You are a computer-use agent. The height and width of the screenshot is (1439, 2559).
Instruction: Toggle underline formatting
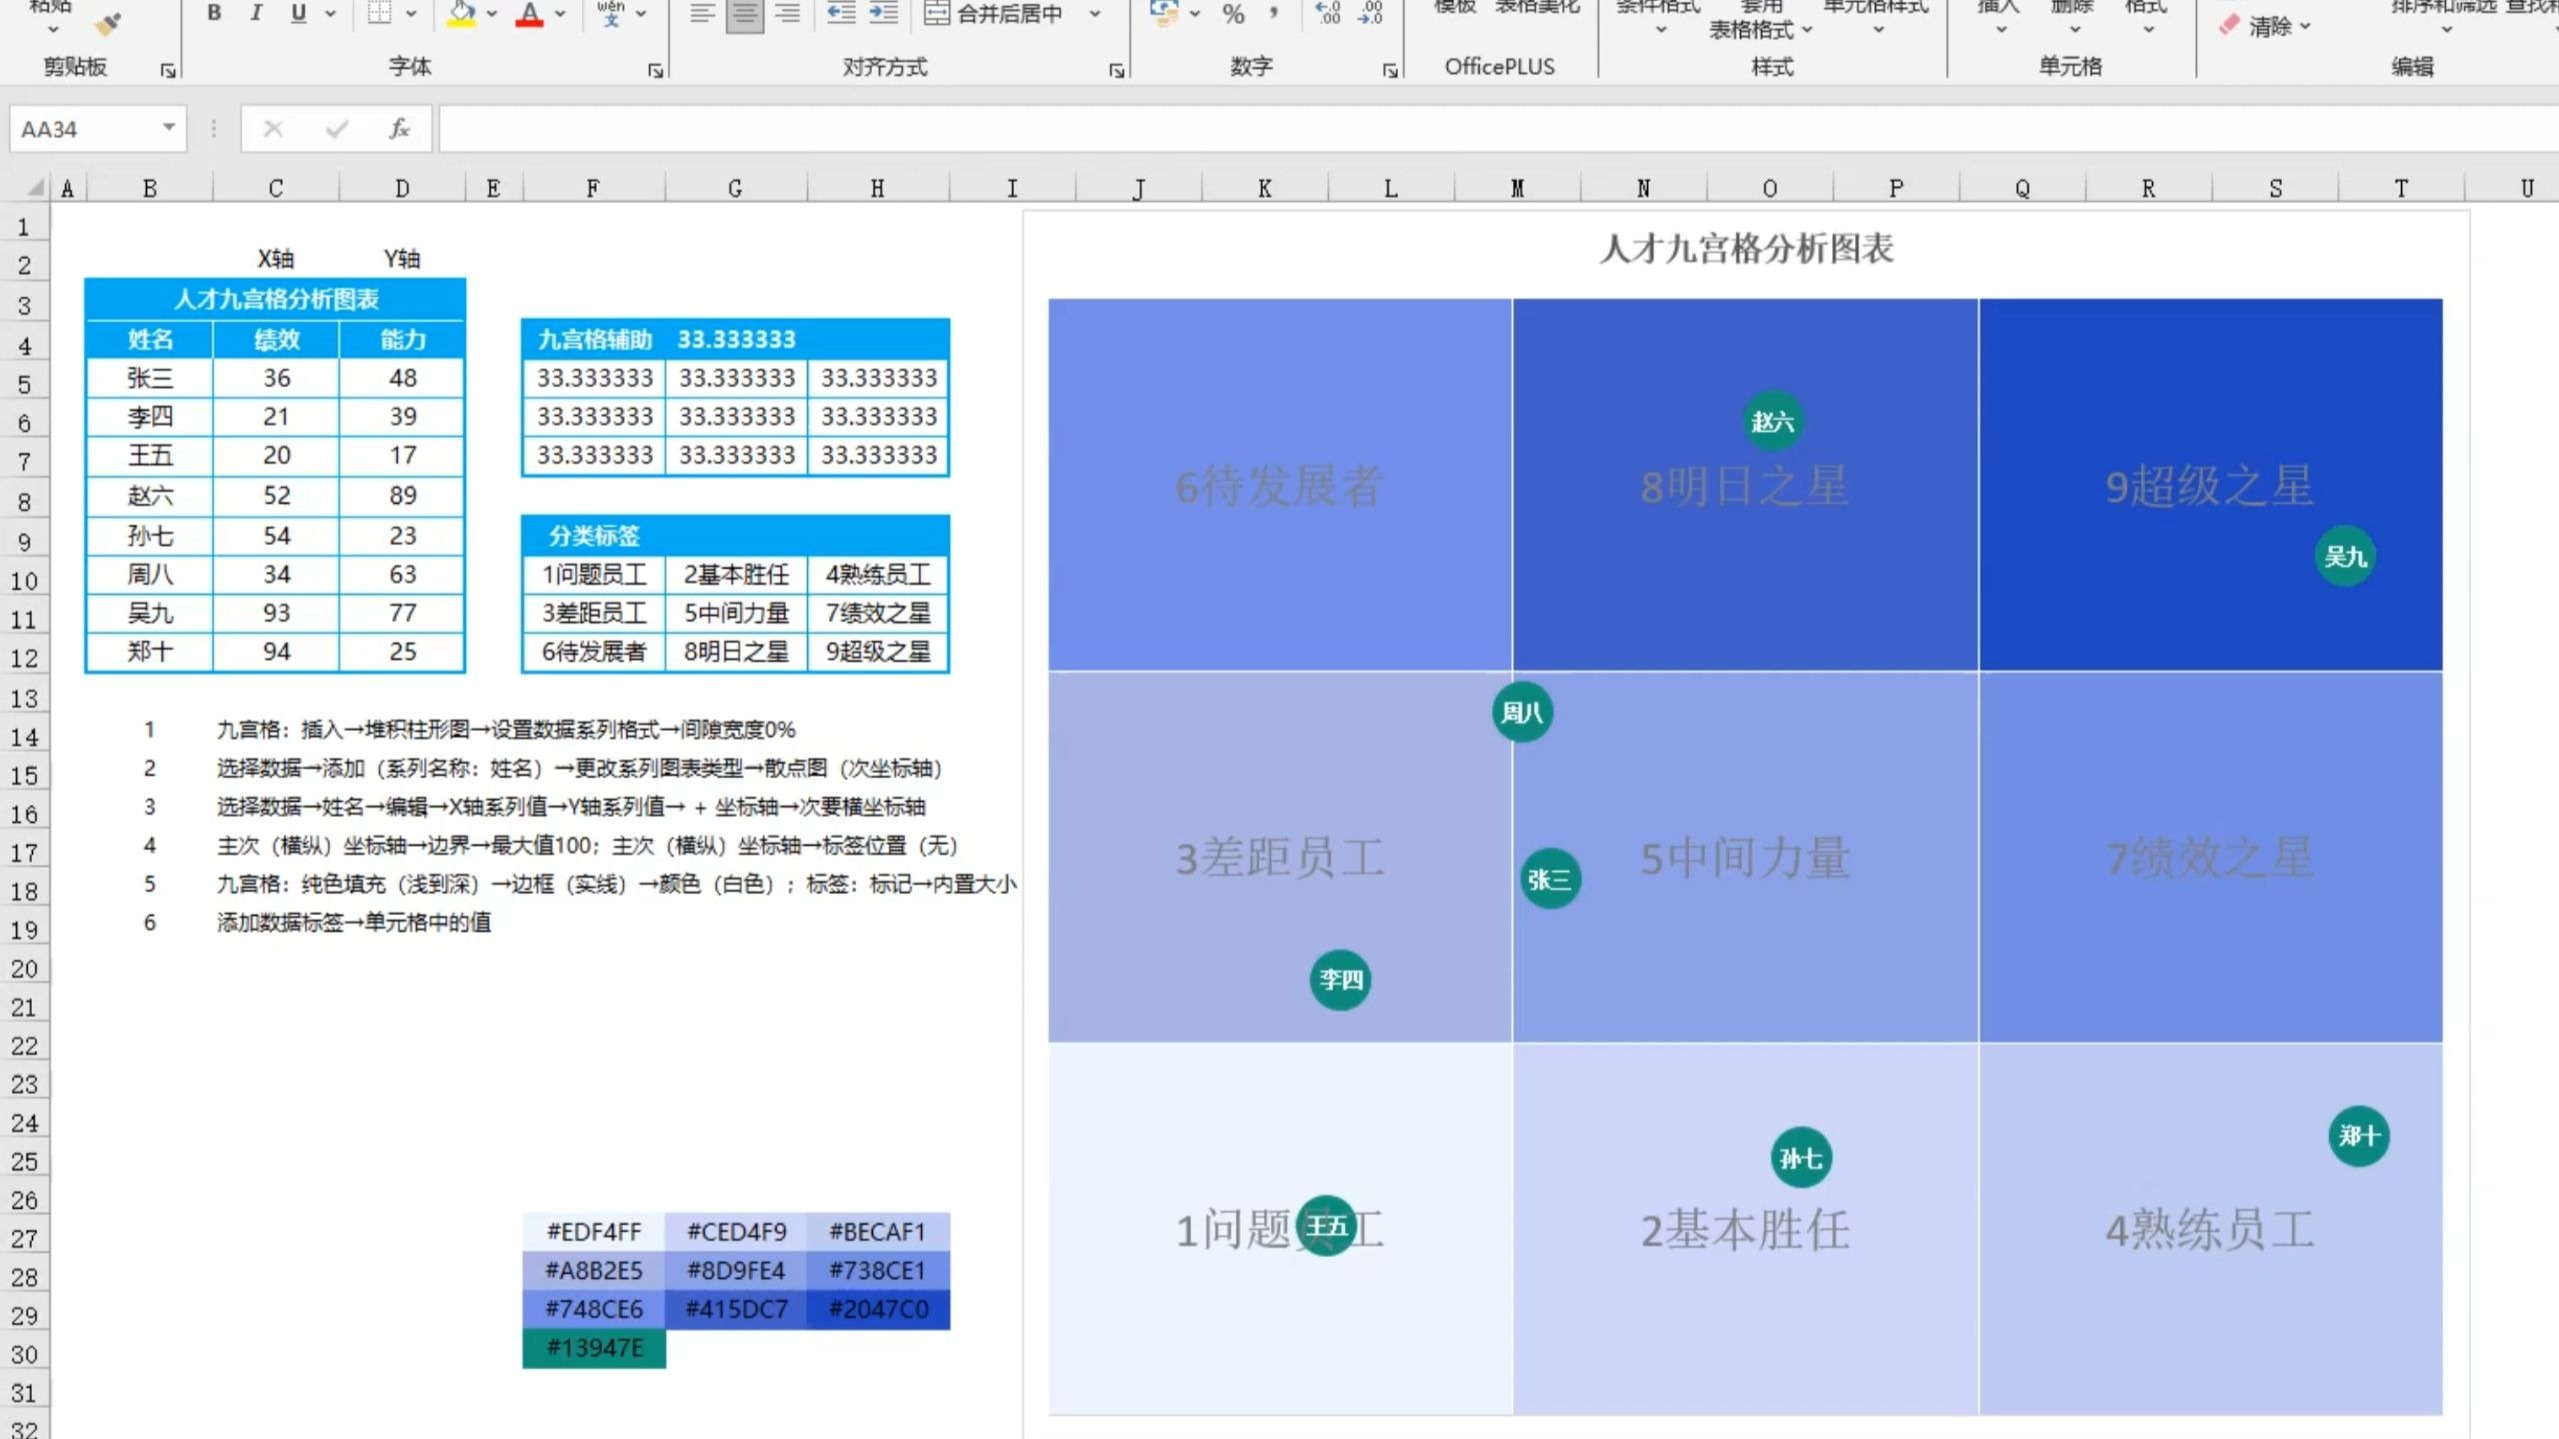coord(297,14)
